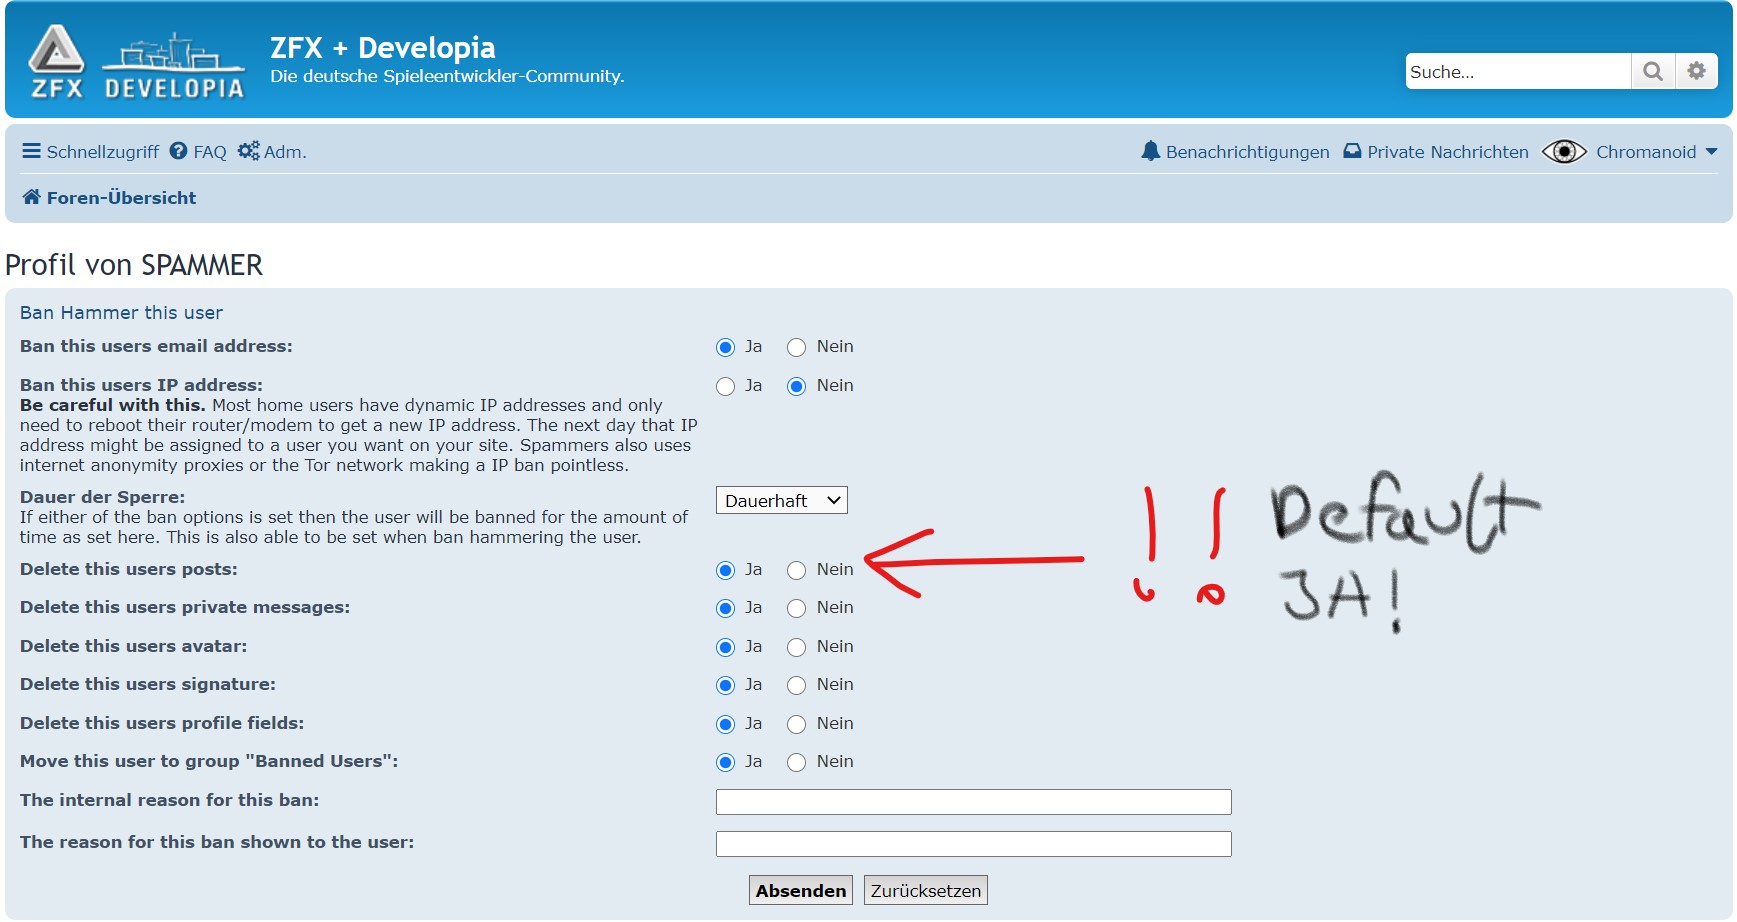
Task: Click the Benachrichtigungen bell icon
Action: 1150,151
